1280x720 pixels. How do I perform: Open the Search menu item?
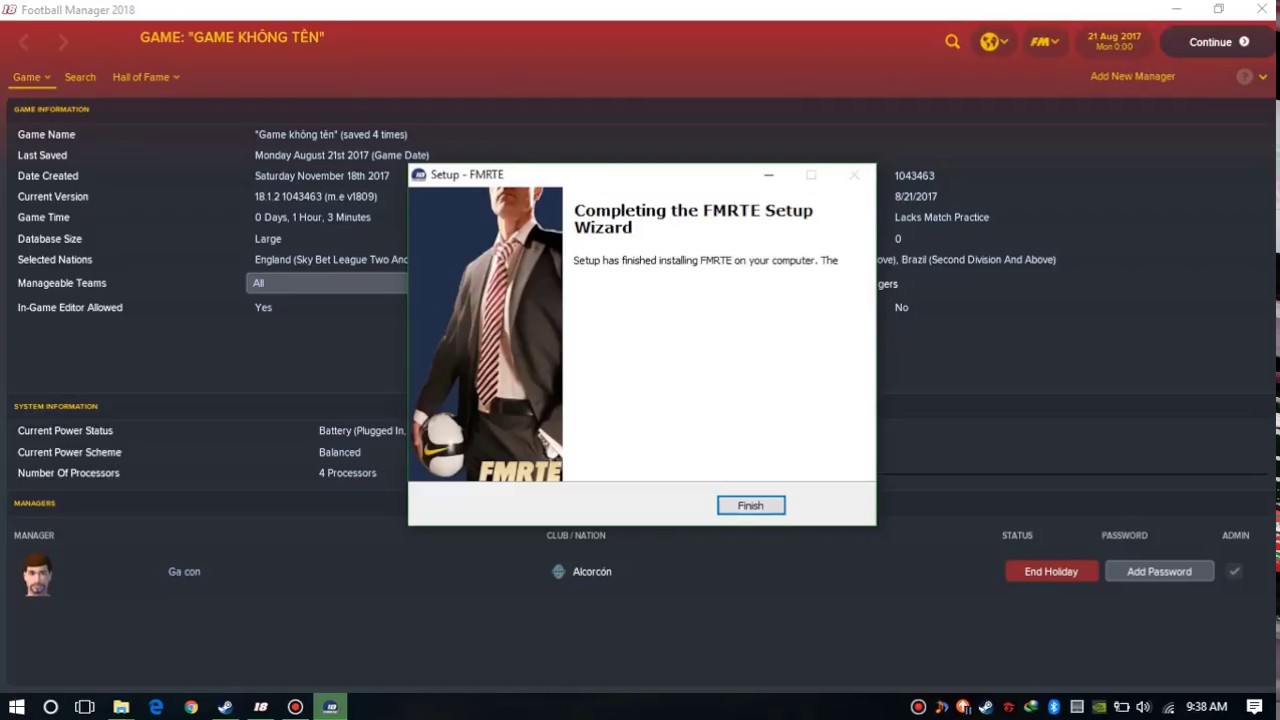tap(80, 77)
